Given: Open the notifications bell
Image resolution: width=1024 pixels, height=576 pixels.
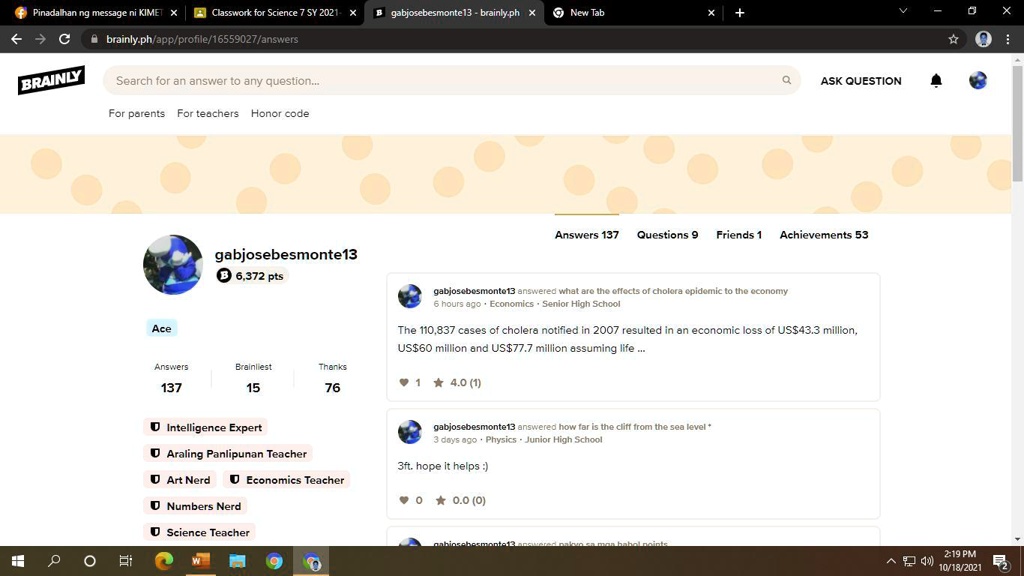Looking at the screenshot, I should pyautogui.click(x=936, y=80).
